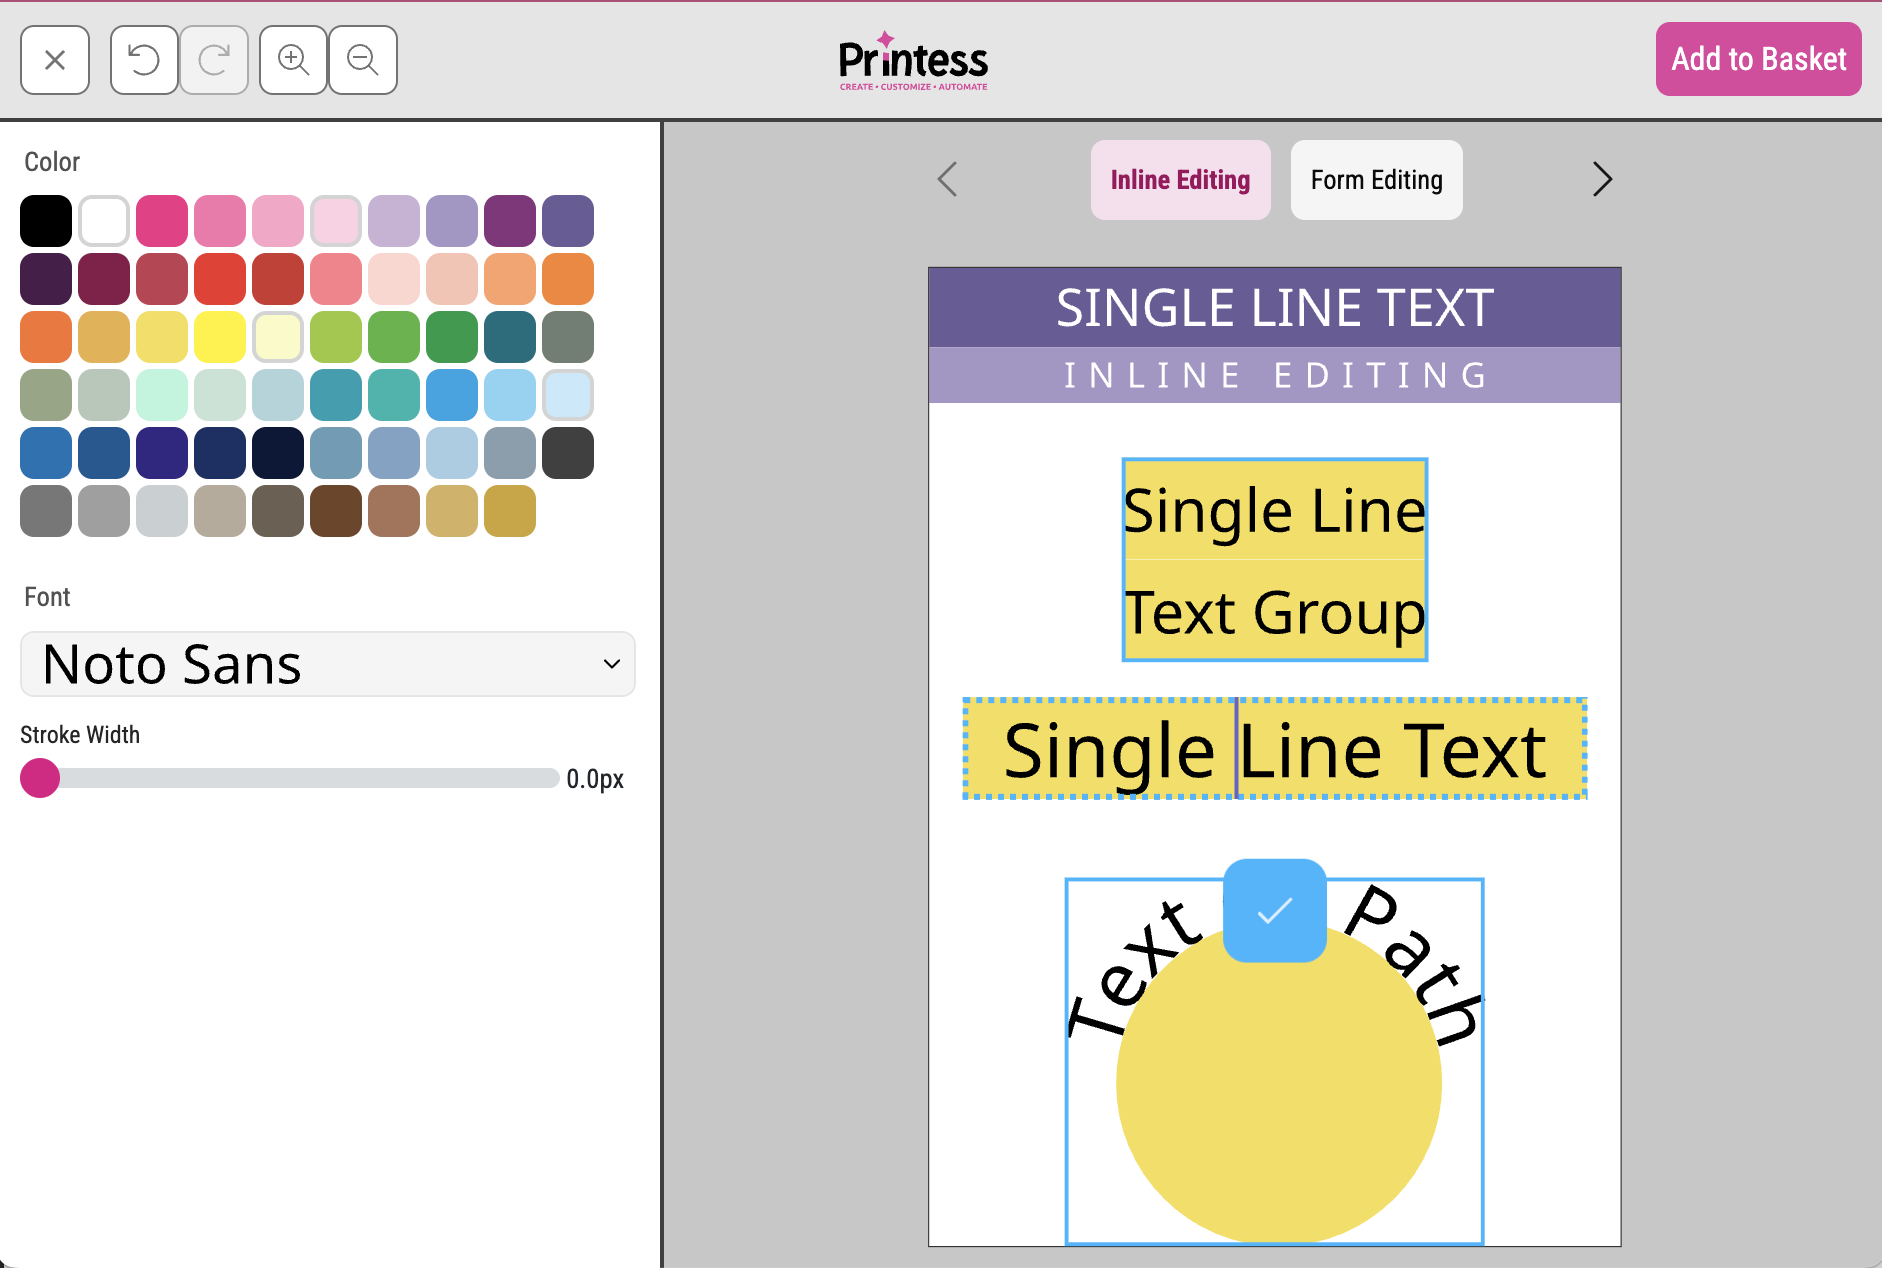The image size is (1882, 1268).
Task: Select the Single Line text frame in the group
Action: click(1275, 510)
